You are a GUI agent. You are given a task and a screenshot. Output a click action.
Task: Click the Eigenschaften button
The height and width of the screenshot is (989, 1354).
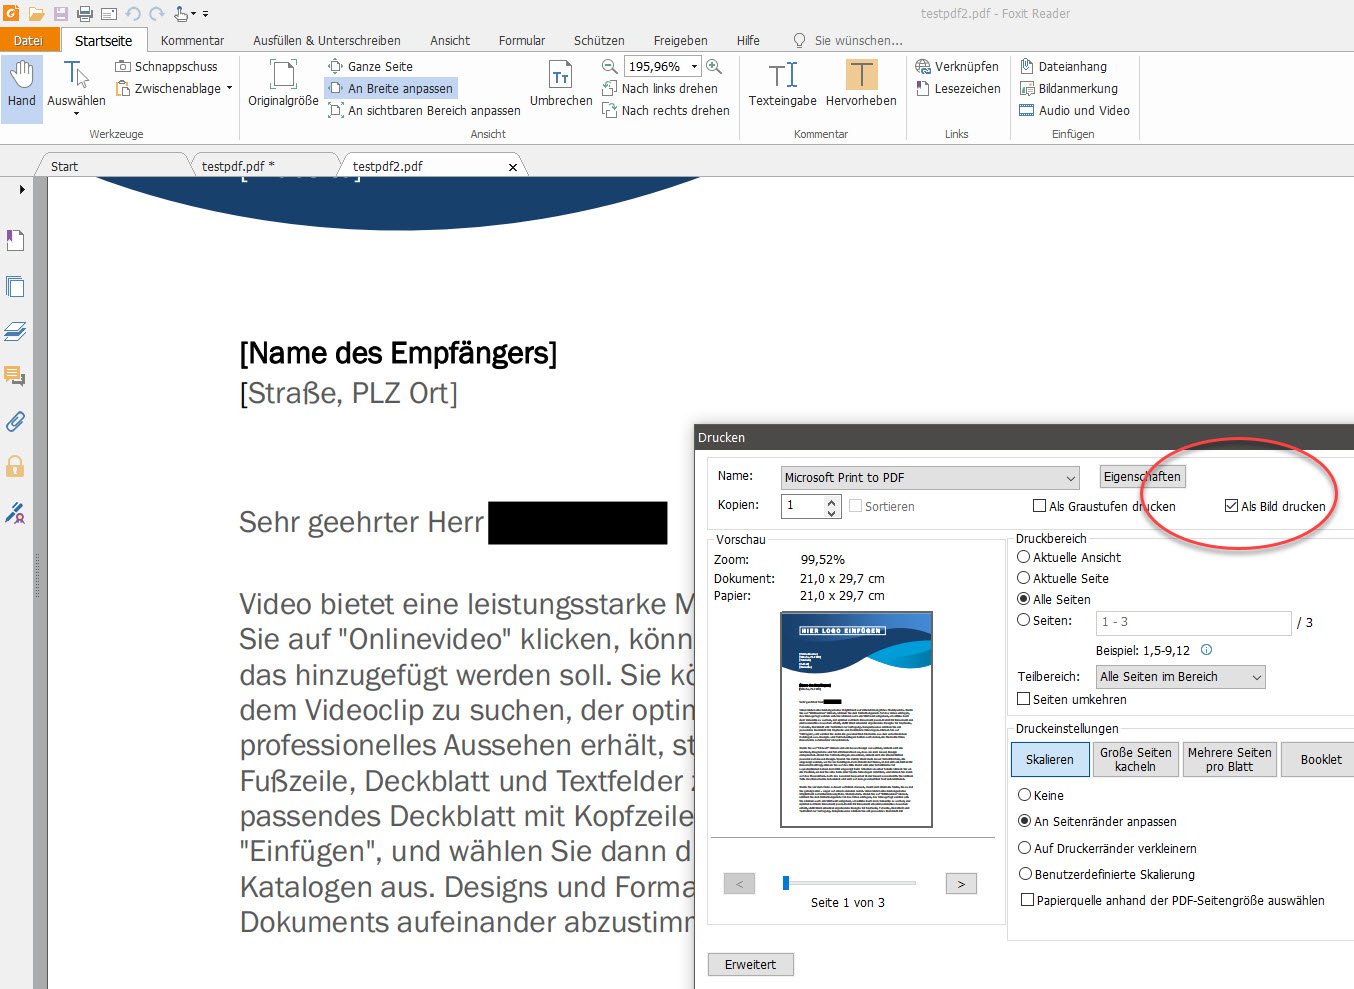1141,477
